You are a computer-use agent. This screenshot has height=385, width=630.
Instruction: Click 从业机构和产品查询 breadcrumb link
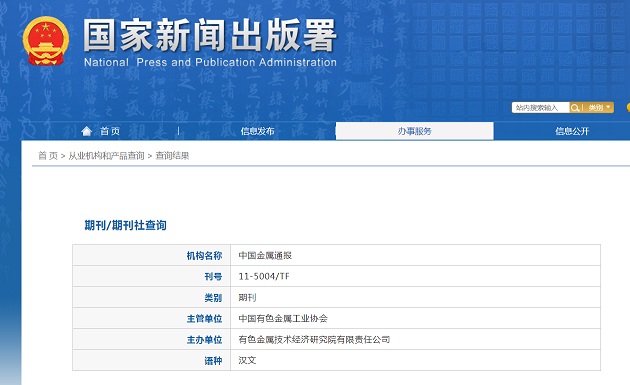point(106,156)
